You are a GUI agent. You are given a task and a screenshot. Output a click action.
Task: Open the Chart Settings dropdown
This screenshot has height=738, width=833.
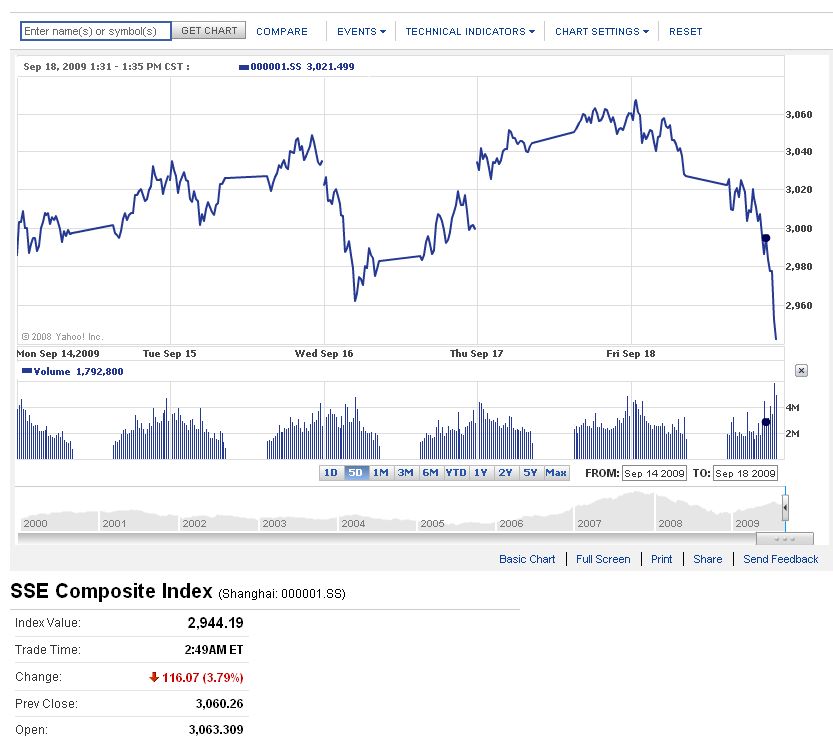(601, 31)
